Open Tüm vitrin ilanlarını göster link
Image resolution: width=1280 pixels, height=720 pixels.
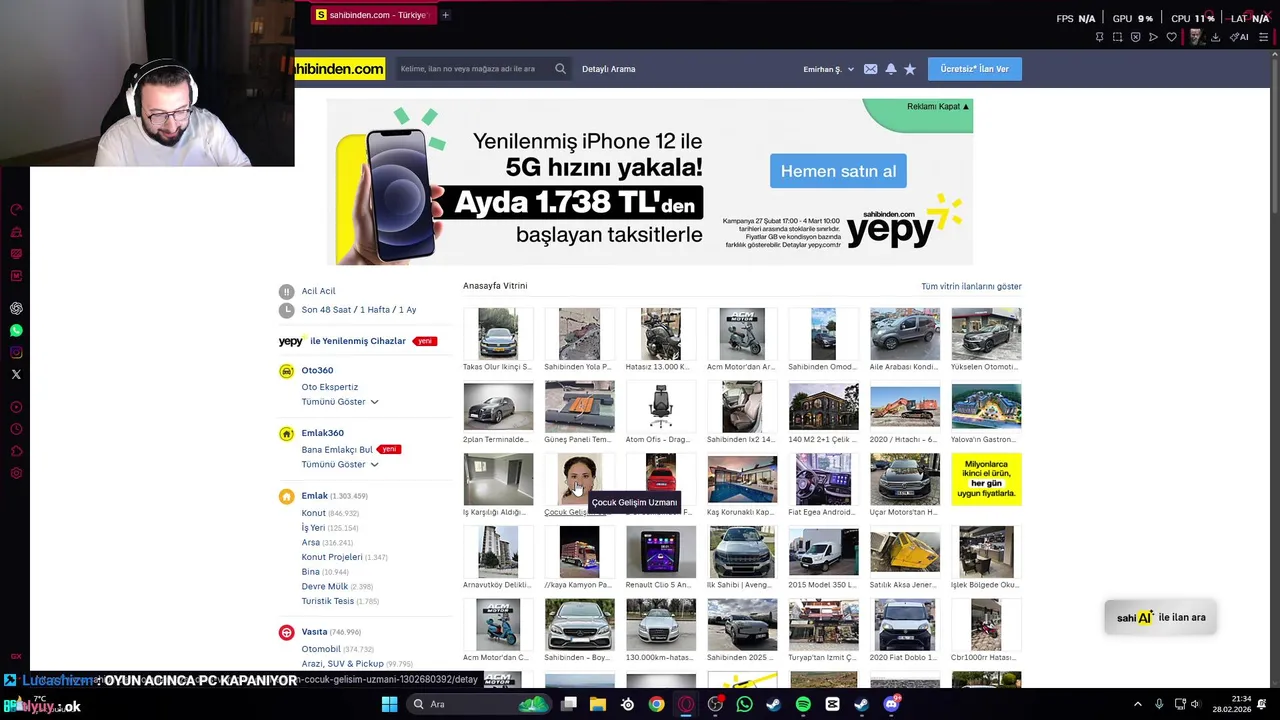click(971, 286)
